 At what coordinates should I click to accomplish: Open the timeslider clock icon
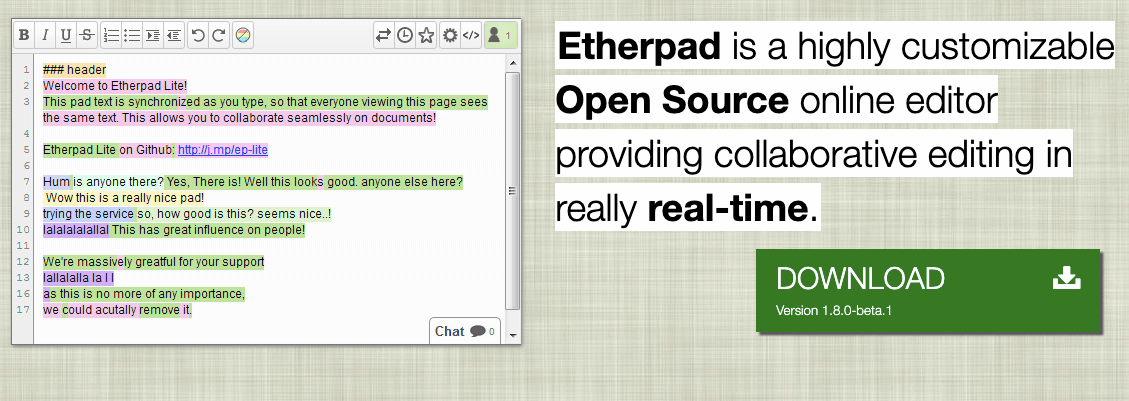pos(405,35)
